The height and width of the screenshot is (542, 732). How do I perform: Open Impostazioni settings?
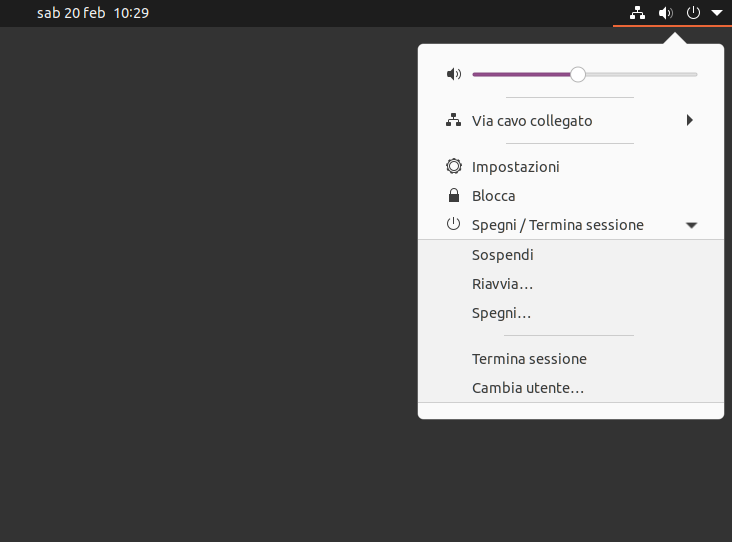[x=570, y=167]
